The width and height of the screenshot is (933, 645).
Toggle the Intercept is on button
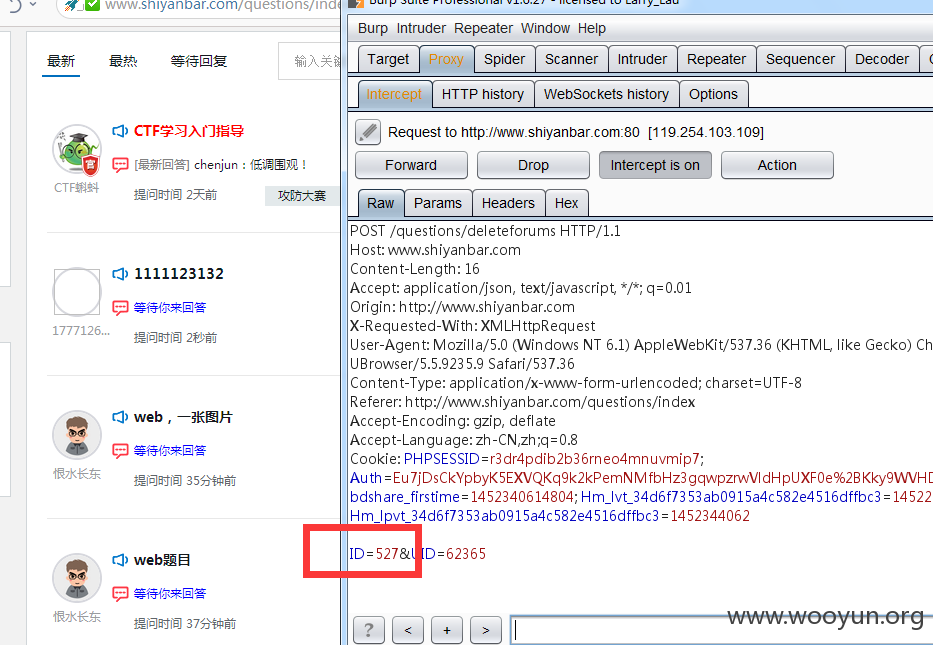655,165
